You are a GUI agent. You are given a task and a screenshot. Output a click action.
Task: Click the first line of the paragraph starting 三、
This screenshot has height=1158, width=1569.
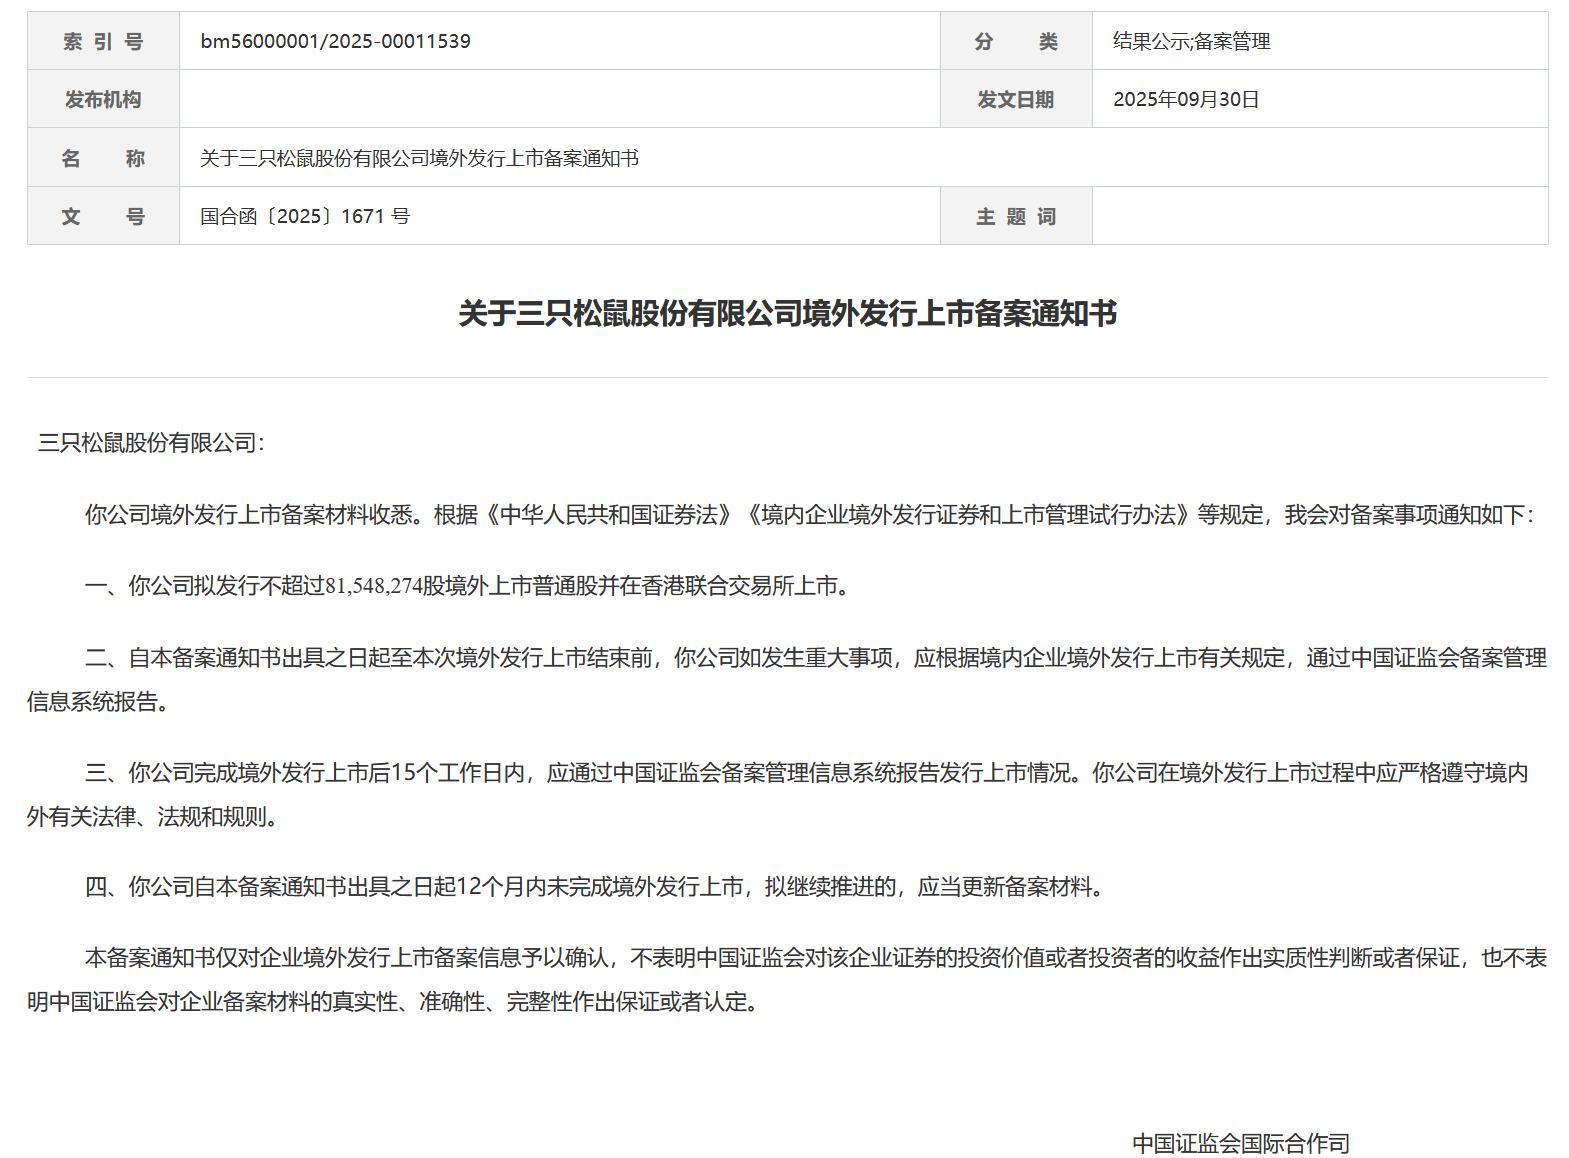806,773
